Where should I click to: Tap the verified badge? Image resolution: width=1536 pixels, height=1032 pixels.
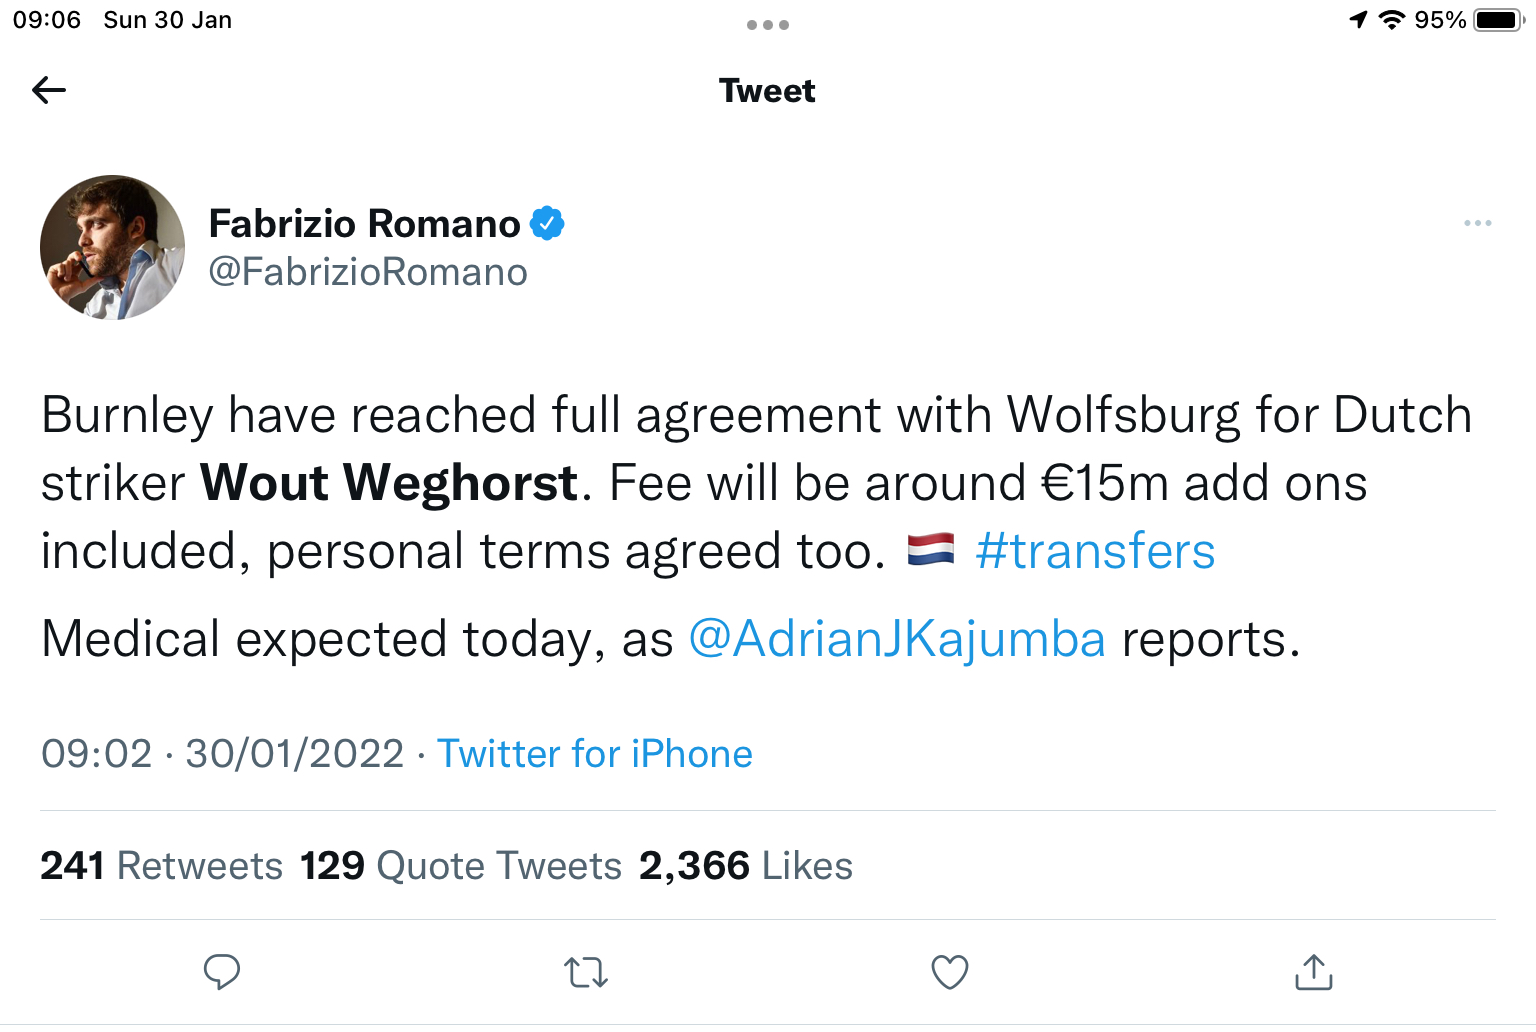[x=547, y=224]
